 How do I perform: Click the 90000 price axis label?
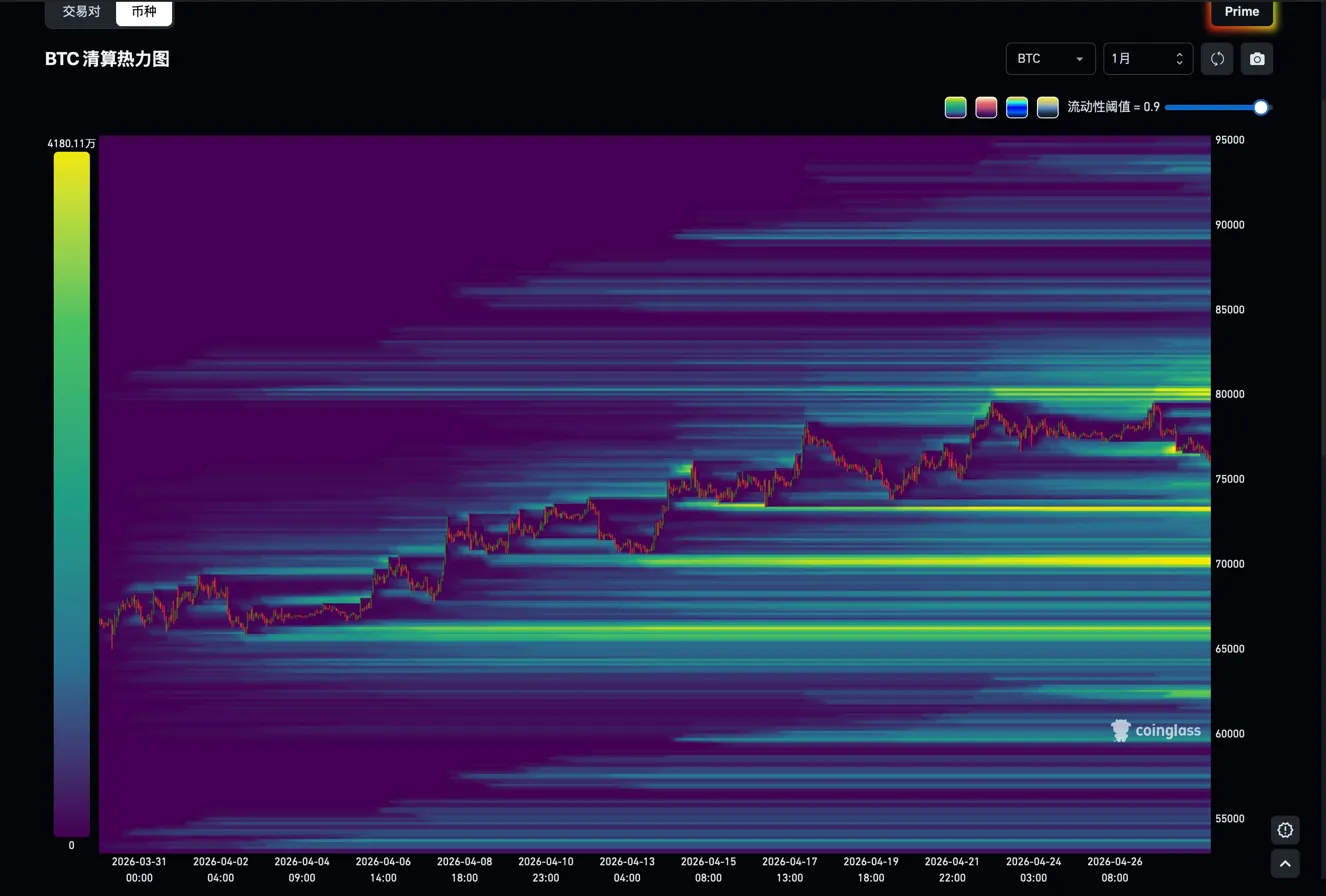click(1230, 225)
